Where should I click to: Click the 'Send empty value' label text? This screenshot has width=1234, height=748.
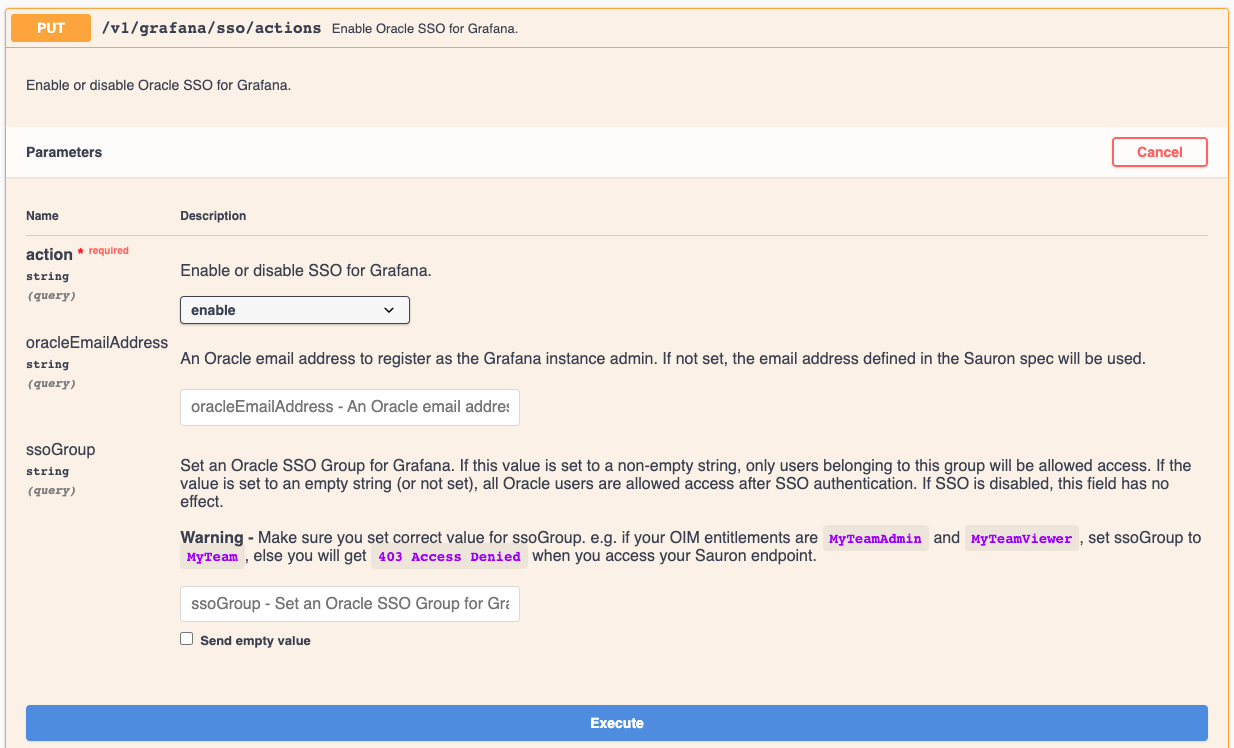point(255,640)
